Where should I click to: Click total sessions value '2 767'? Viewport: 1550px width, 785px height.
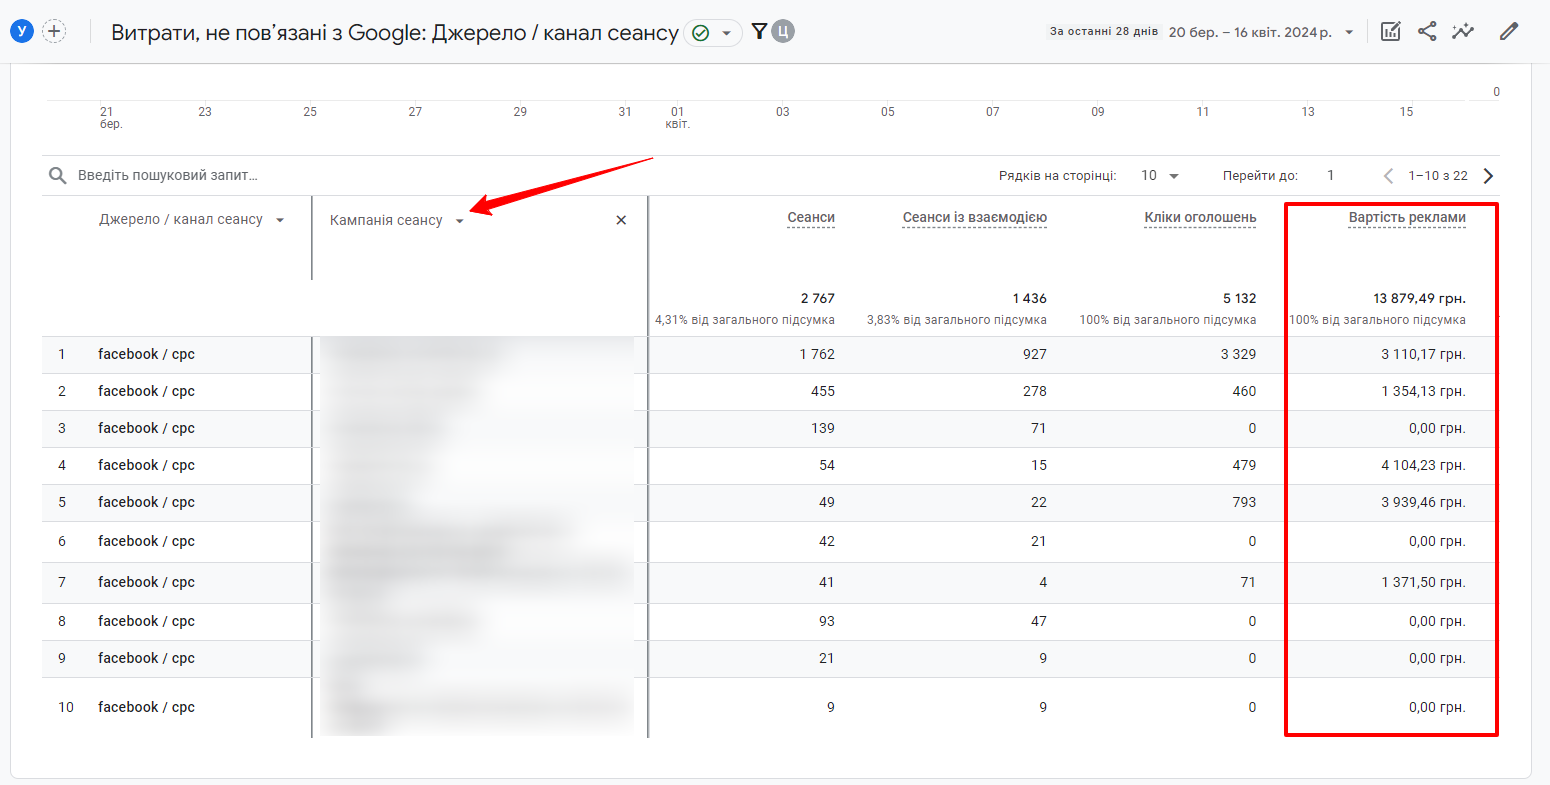[x=817, y=298]
